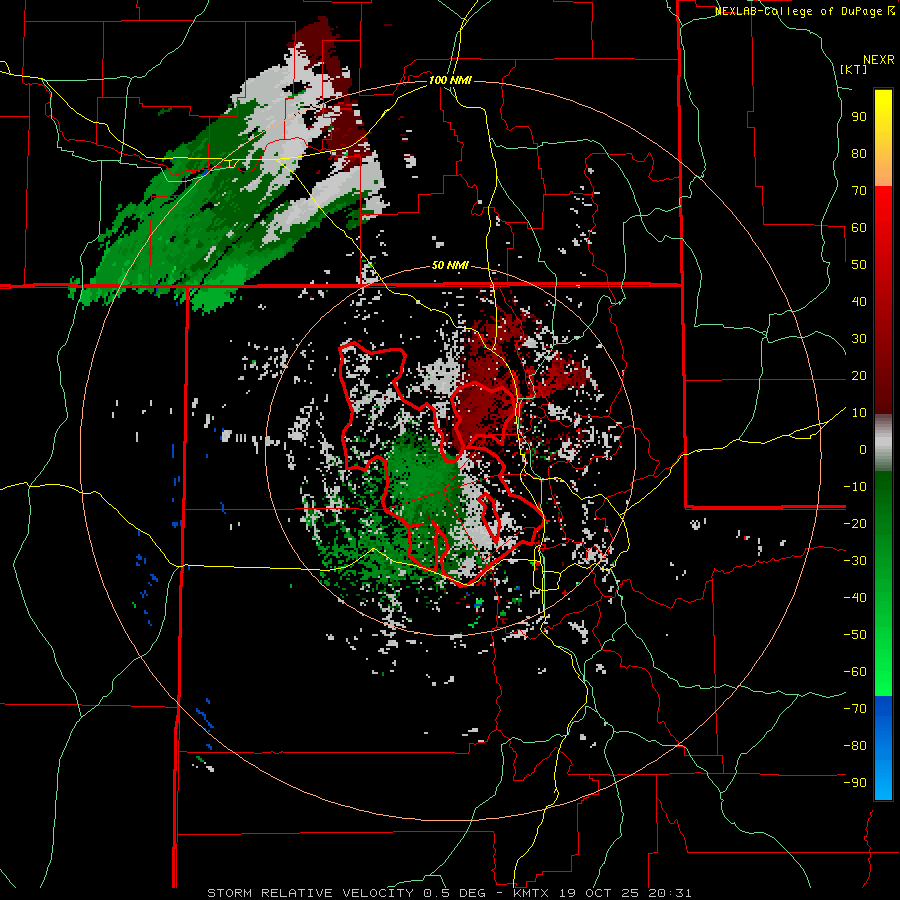This screenshot has height=900, width=900.
Task: Click the positive 70 legend value
Action: [x=859, y=191]
